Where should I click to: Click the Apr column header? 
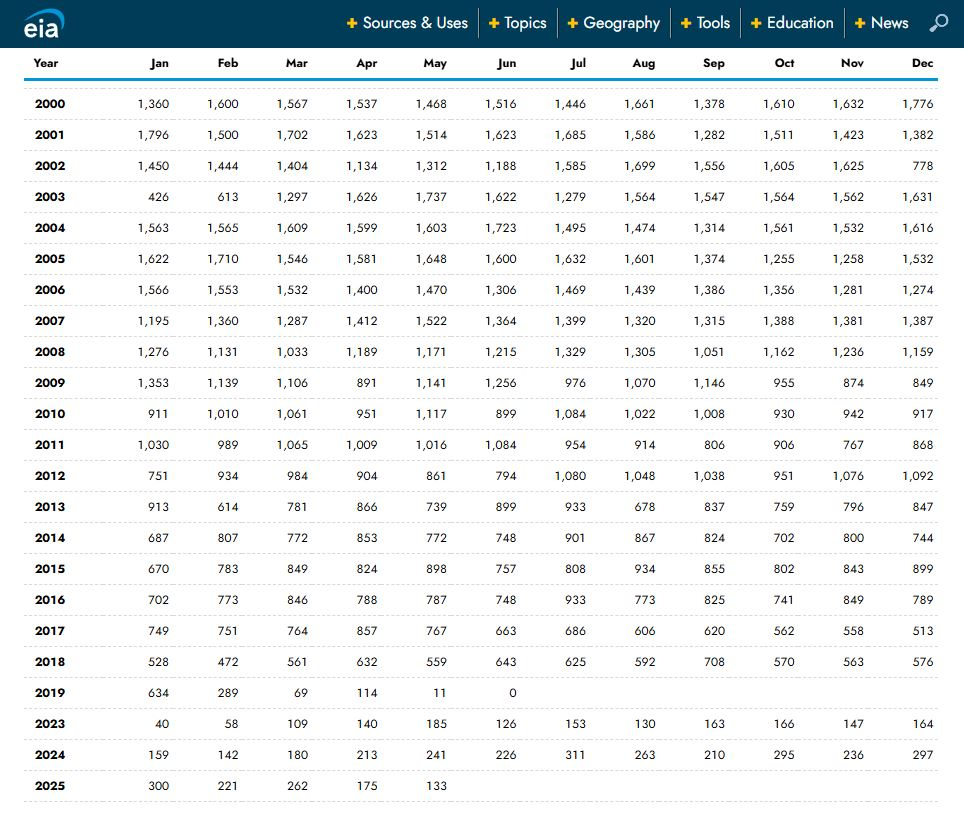(367, 63)
